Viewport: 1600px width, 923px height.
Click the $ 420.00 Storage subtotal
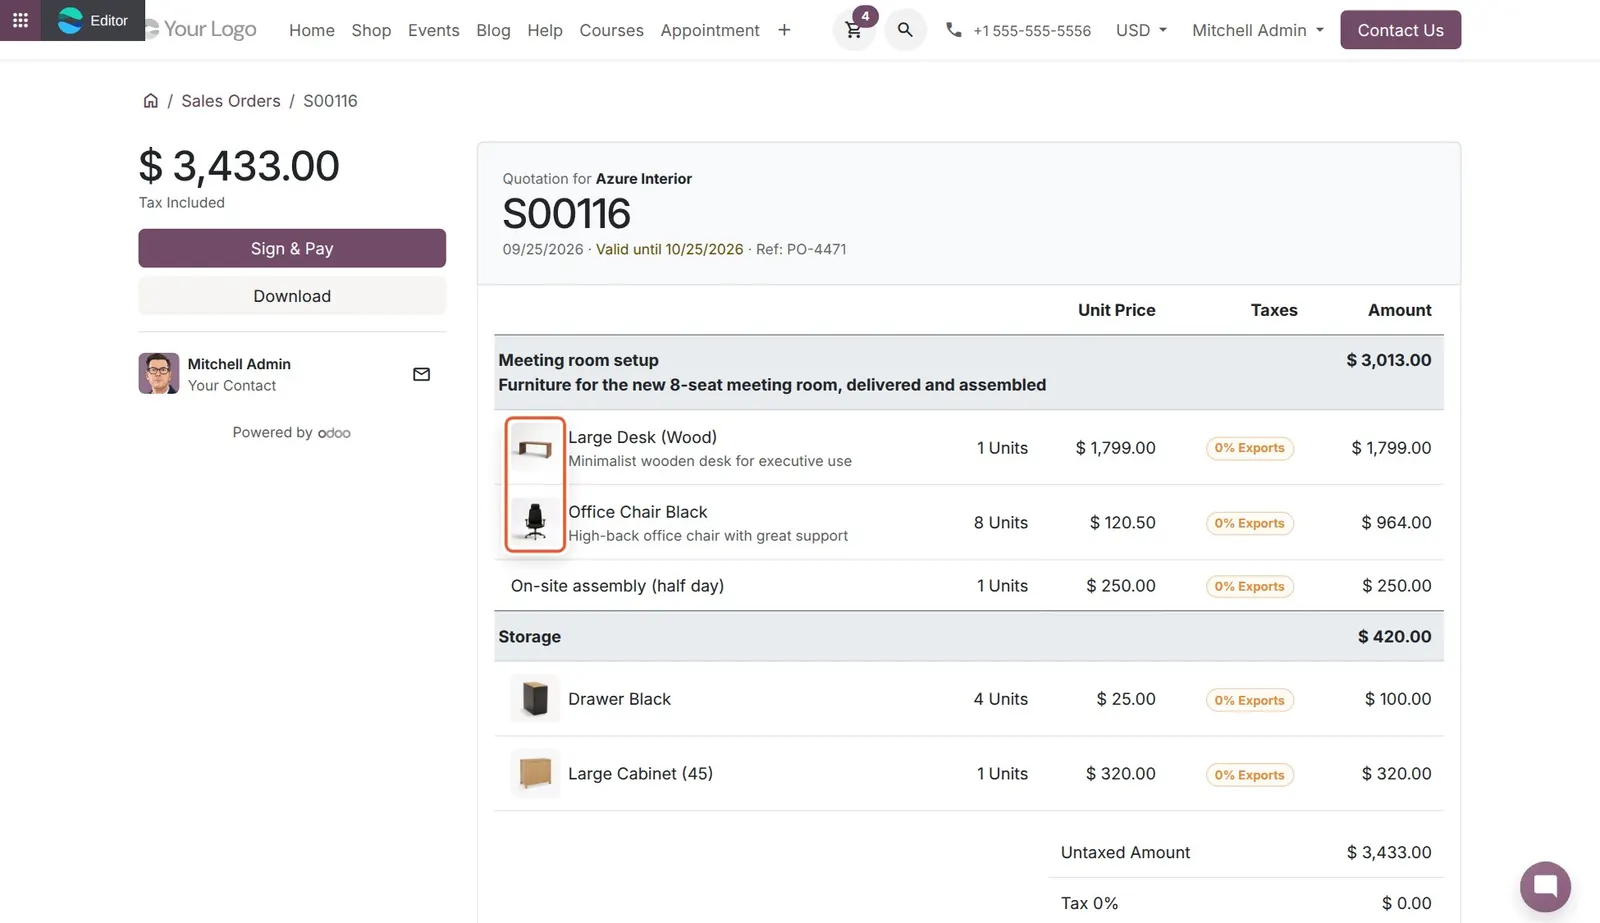tap(1394, 636)
